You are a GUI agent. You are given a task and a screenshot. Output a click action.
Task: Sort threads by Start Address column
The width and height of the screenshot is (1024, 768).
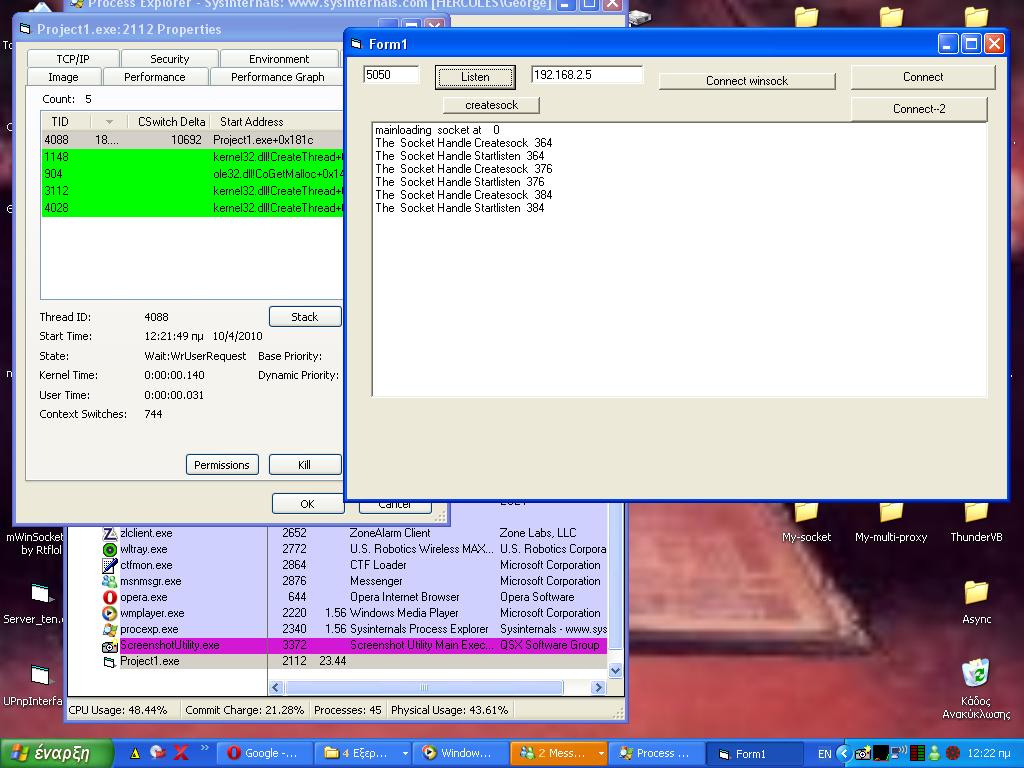[277, 121]
